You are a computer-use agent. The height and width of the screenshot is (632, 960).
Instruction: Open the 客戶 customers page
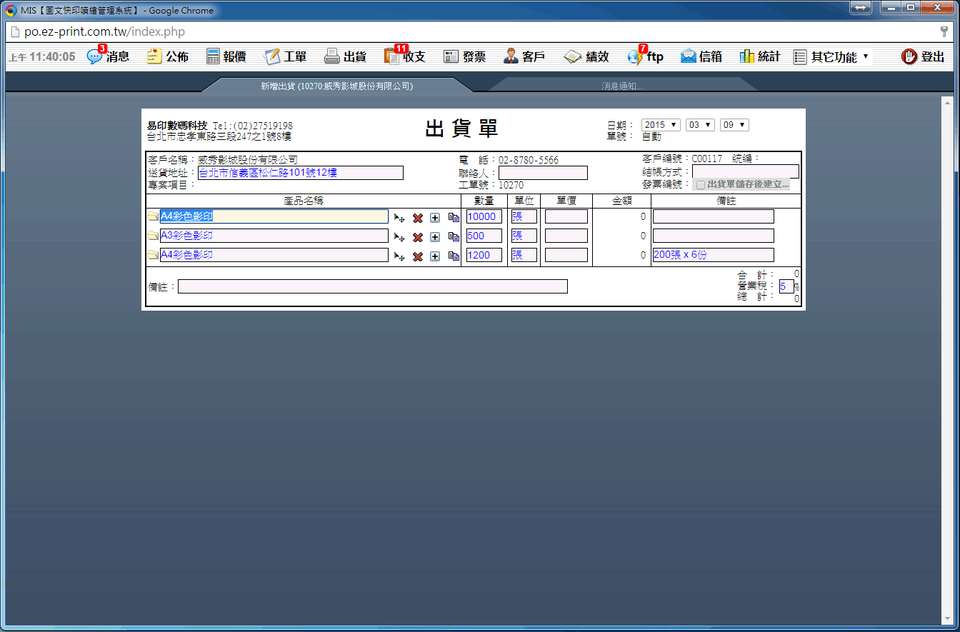coord(524,57)
